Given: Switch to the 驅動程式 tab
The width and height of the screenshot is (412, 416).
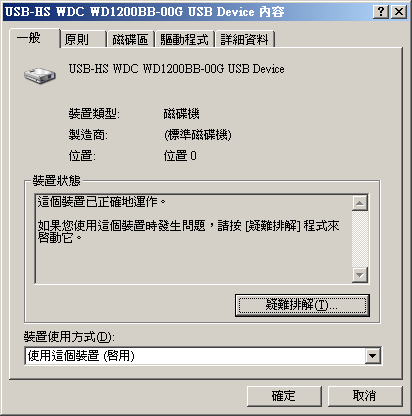Looking at the screenshot, I should [x=184, y=39].
